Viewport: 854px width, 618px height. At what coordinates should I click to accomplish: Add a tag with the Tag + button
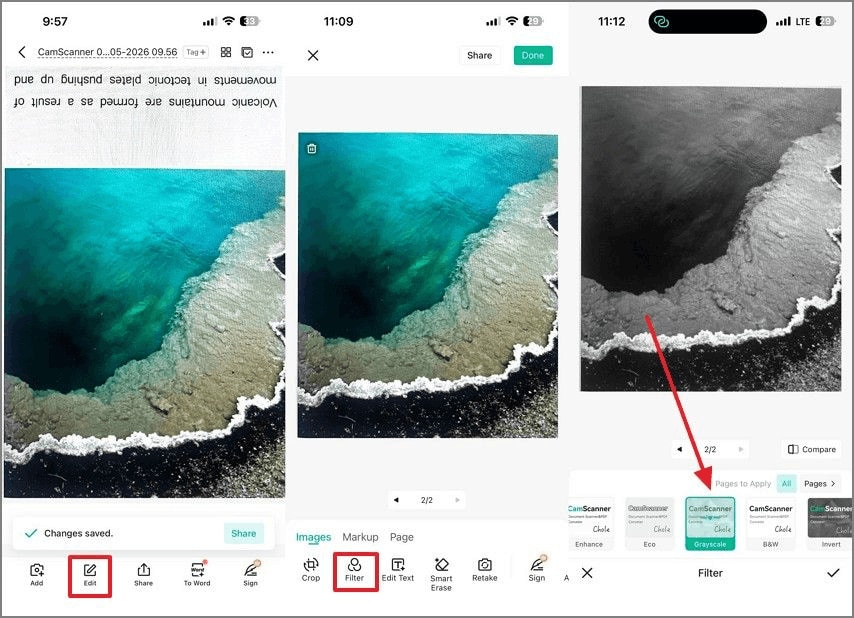tap(196, 52)
